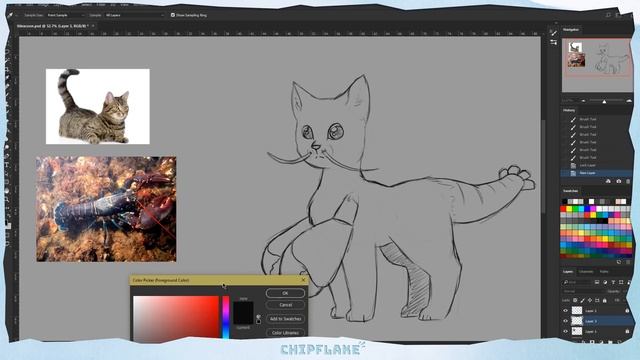Select the bottom layer's thumbnail
The image size is (640, 360).
(x=577, y=331)
